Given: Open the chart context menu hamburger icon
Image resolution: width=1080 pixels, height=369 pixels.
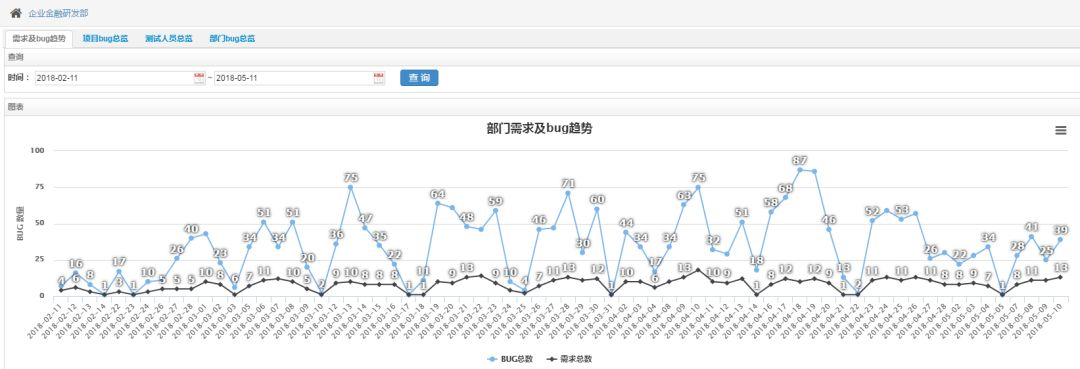Looking at the screenshot, I should point(1061,131).
